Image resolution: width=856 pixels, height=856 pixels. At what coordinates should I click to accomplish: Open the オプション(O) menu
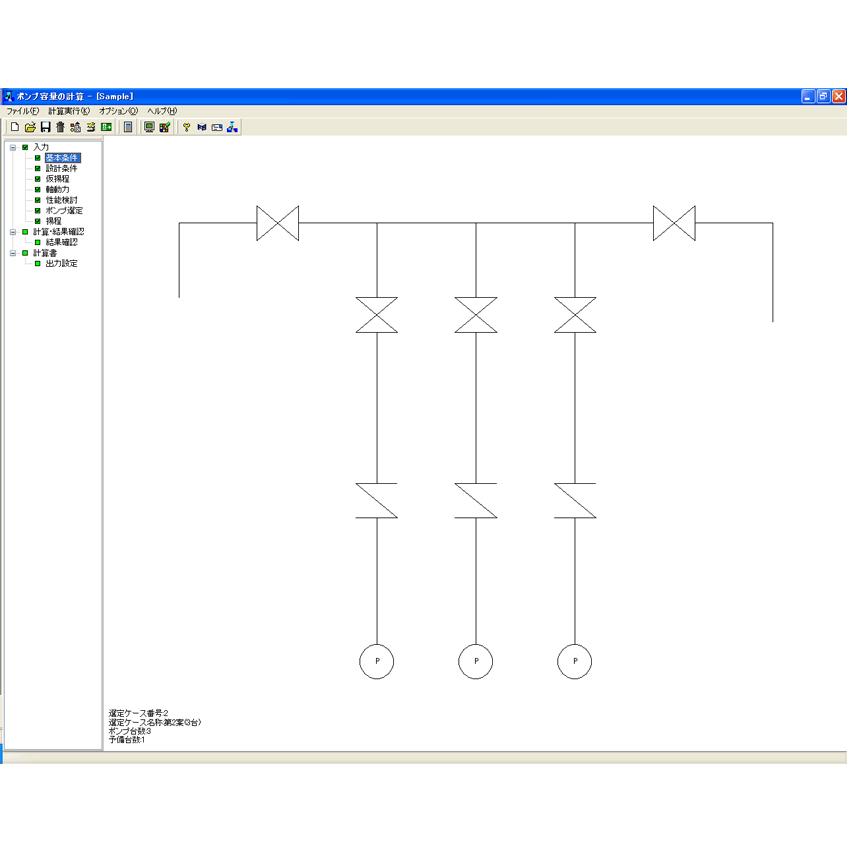click(x=118, y=111)
